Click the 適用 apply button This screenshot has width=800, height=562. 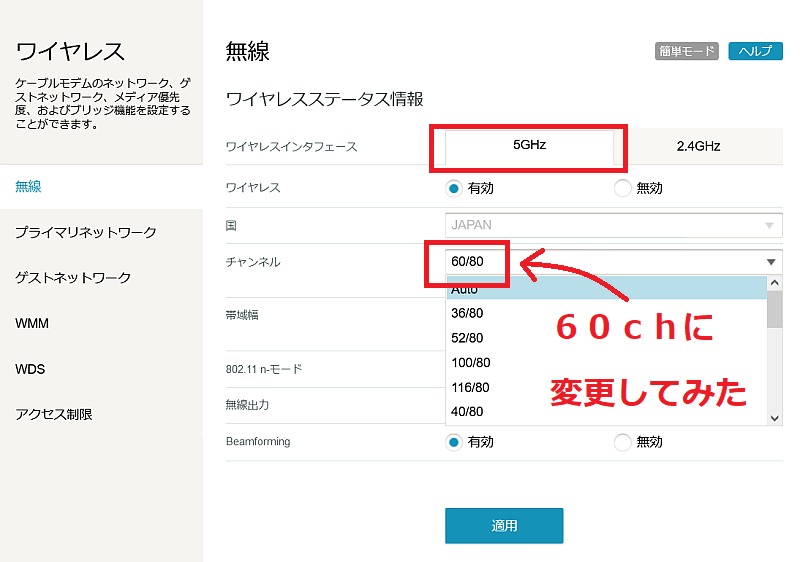point(504,525)
